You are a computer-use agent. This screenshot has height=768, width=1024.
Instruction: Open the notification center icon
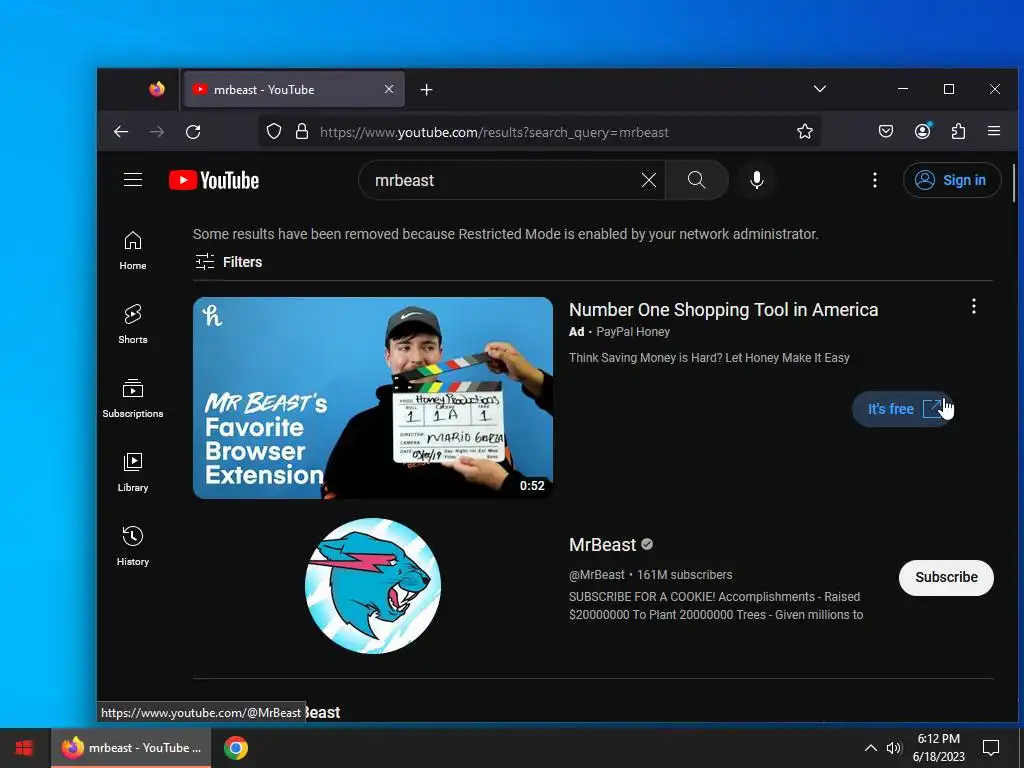tap(991, 748)
